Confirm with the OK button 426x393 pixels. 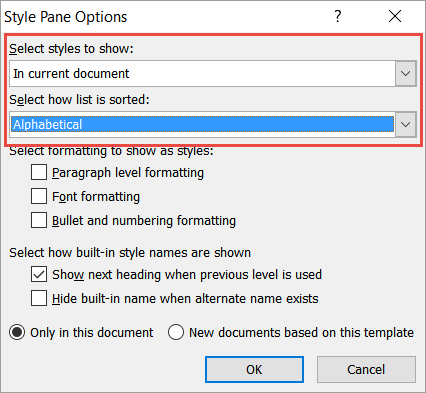[x=254, y=369]
